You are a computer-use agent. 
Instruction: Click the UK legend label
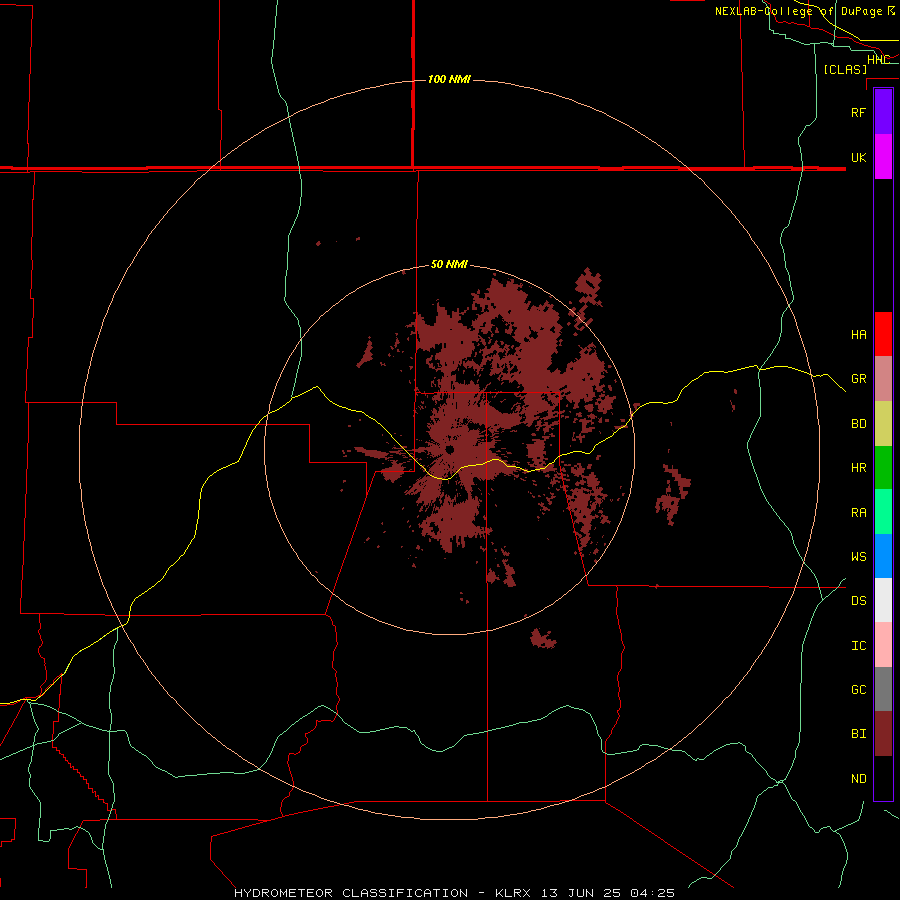point(858,157)
